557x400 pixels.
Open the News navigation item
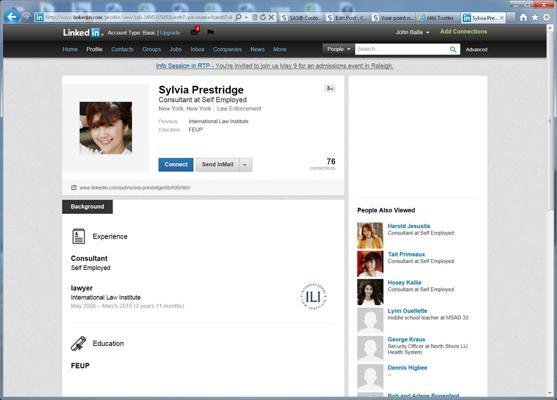(x=257, y=49)
